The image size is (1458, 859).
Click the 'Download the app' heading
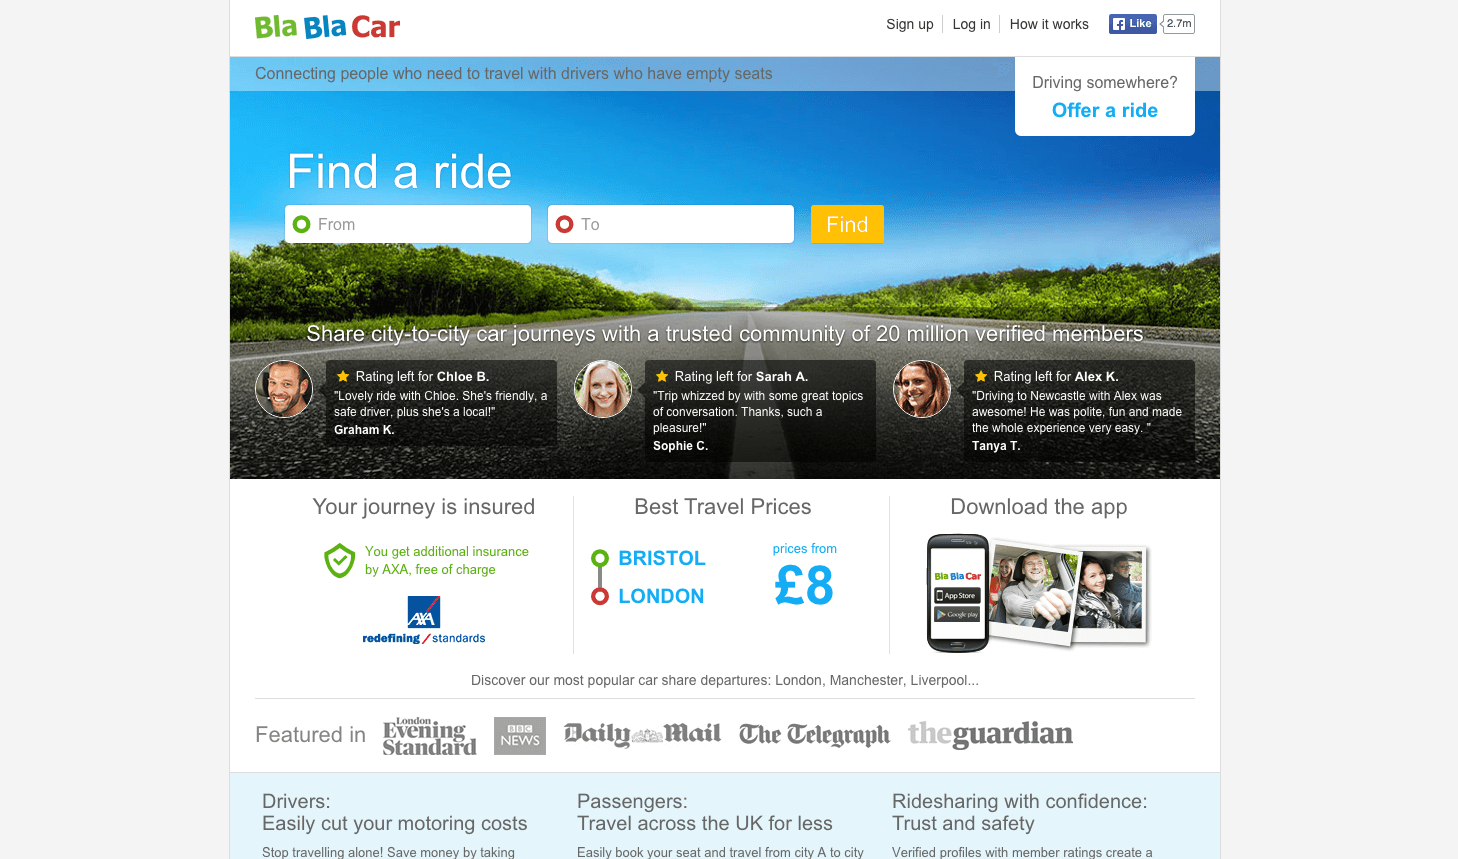click(x=1039, y=507)
